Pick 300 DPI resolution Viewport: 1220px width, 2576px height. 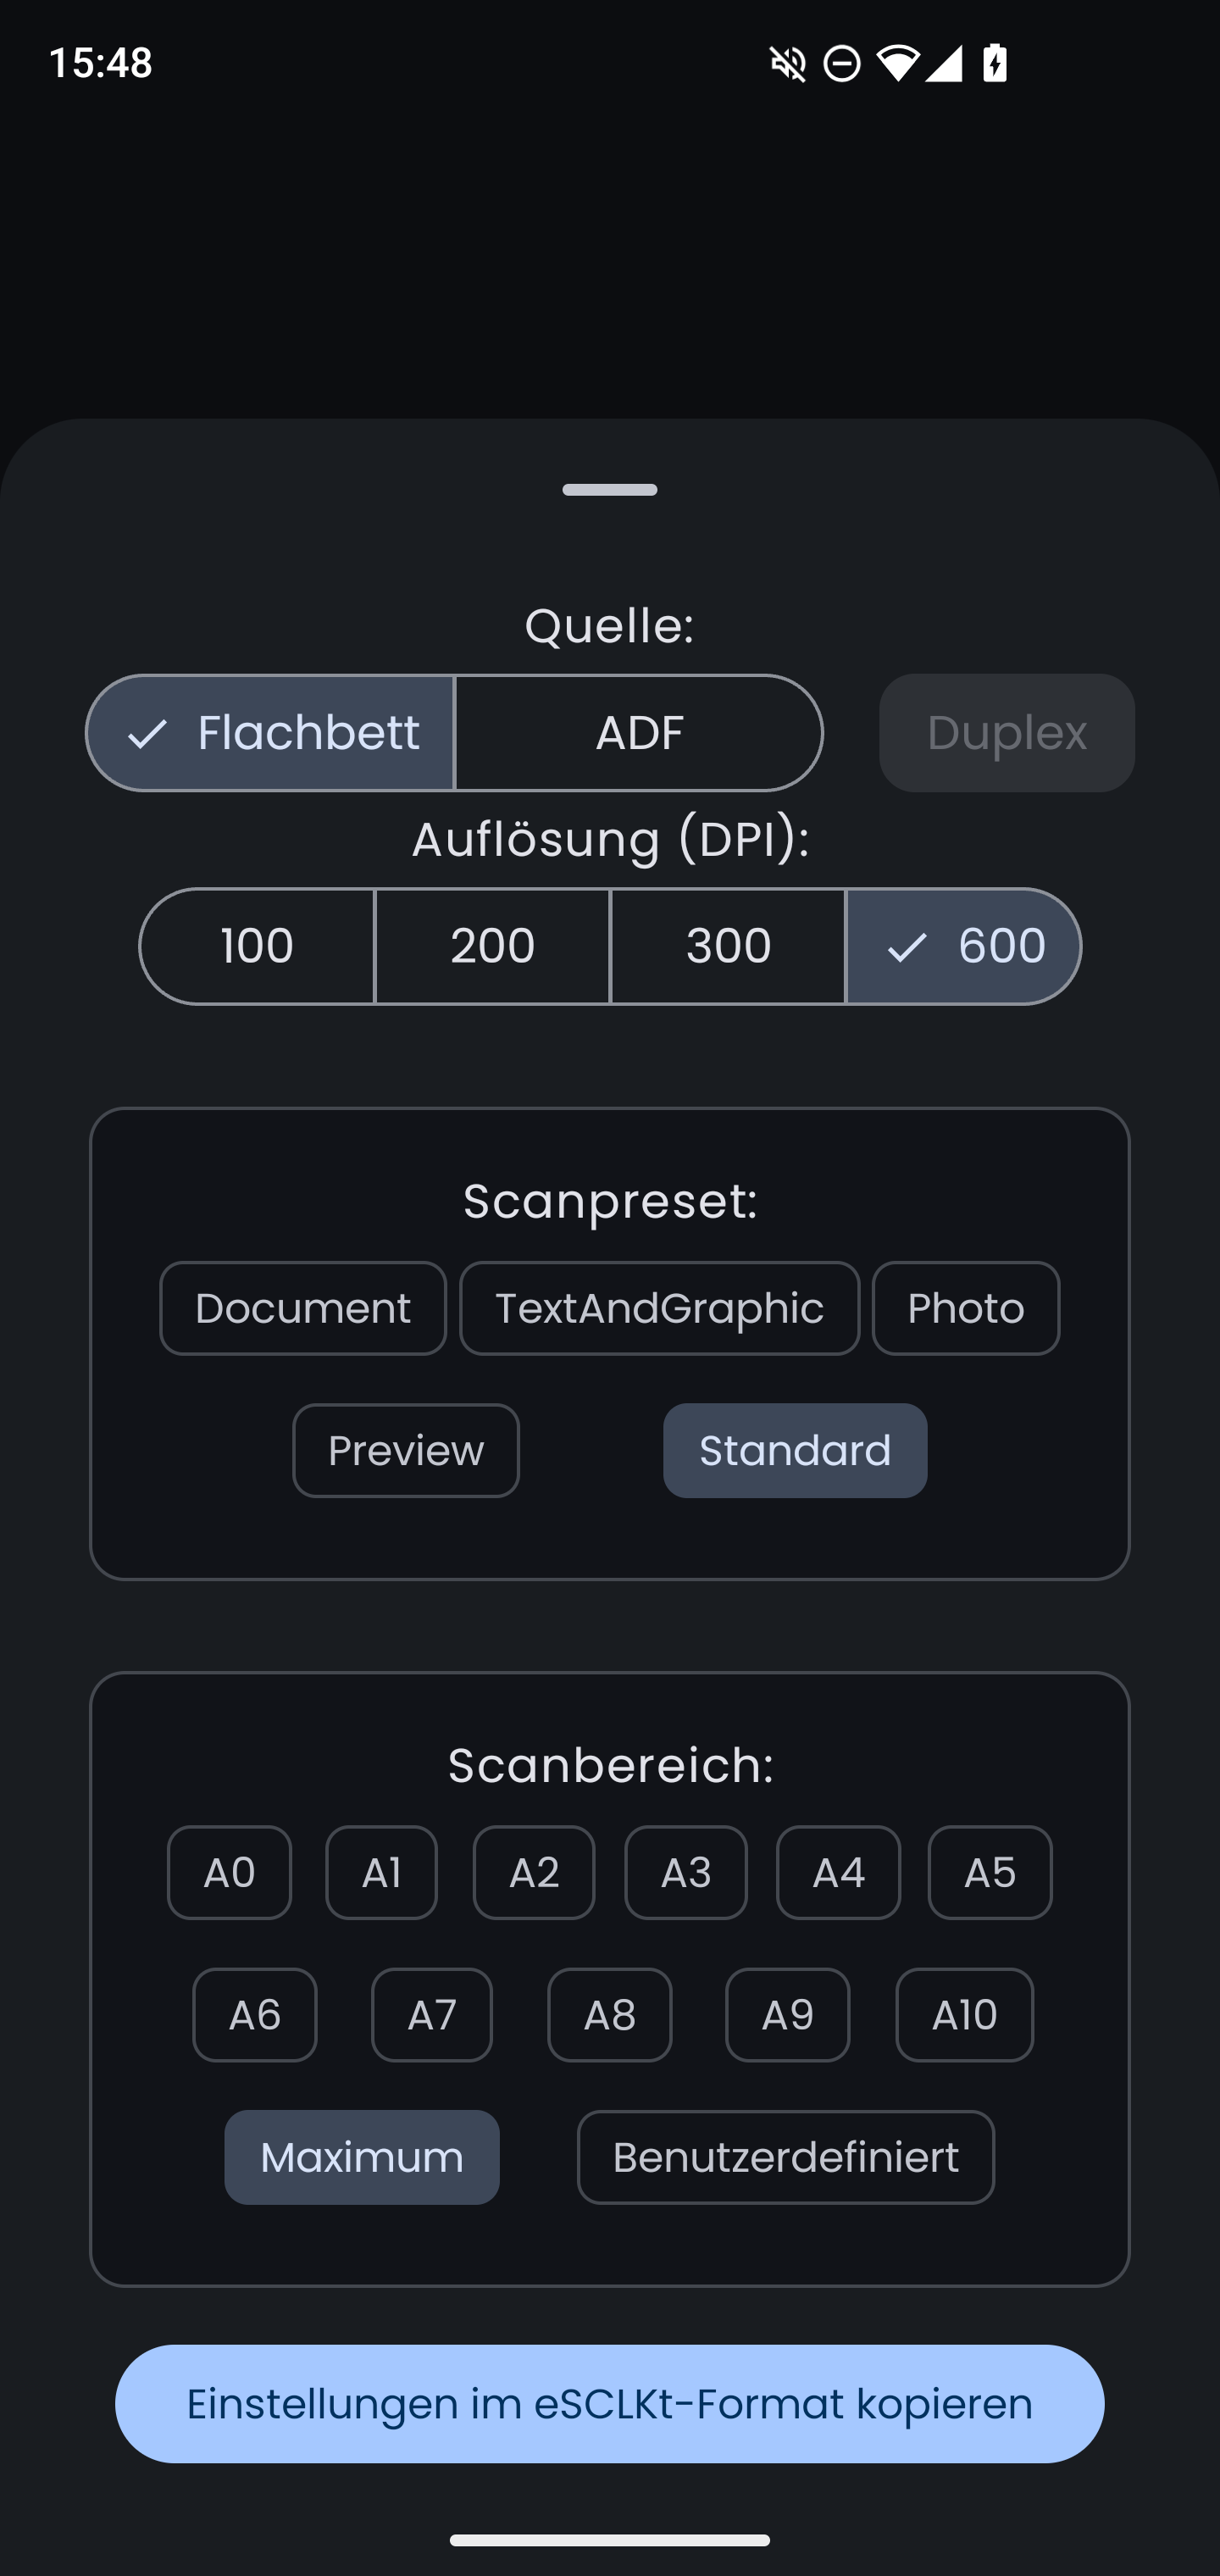[728, 946]
